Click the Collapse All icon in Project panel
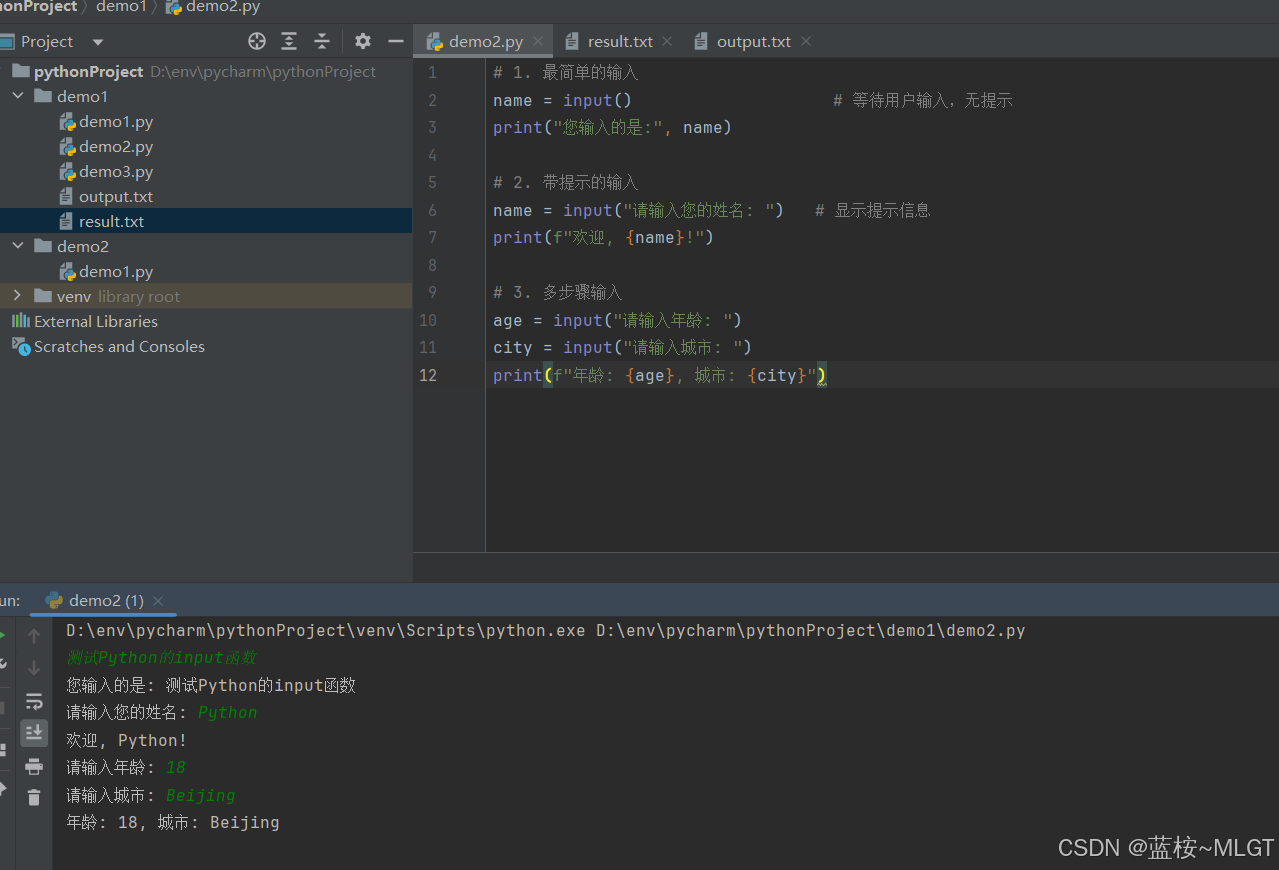Image resolution: width=1279 pixels, height=870 pixels. pos(322,41)
